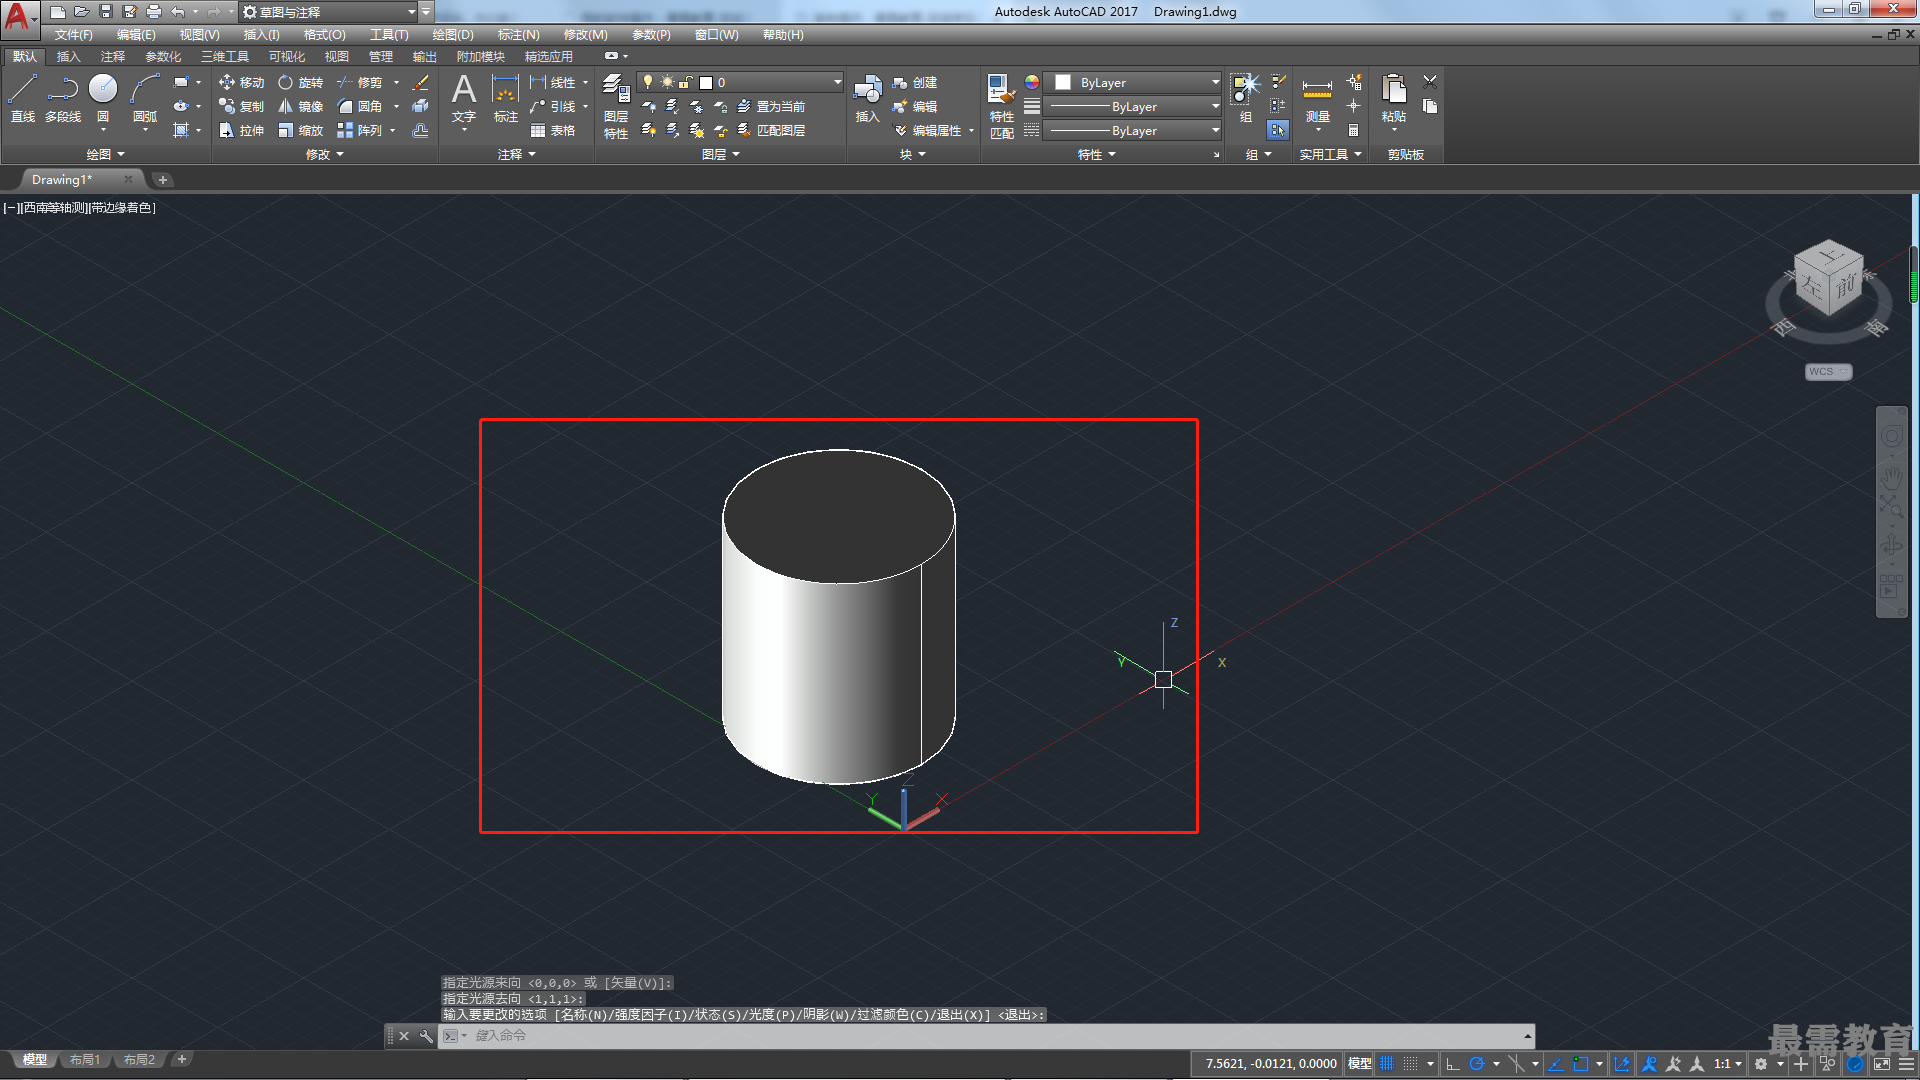Click the ViewCube in the drawing area
Screen dimensions: 1920x1080
(1828, 280)
